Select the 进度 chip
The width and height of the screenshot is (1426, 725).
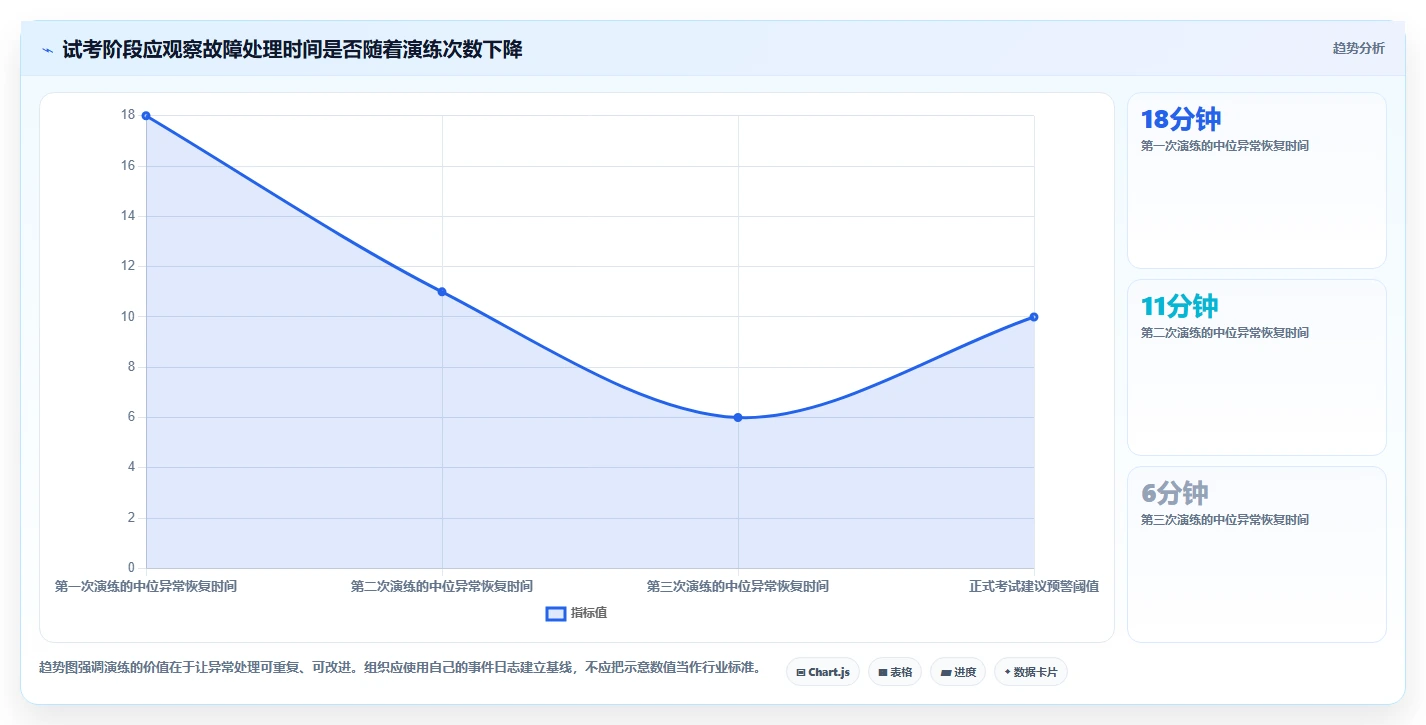point(958,672)
